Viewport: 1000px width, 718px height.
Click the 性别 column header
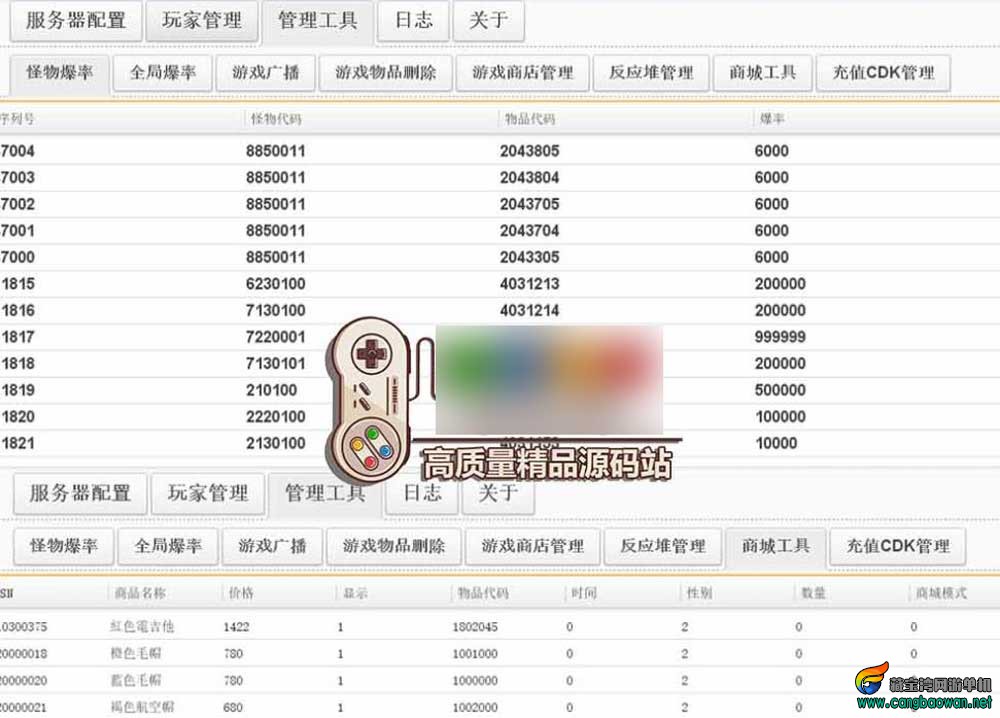[698, 593]
